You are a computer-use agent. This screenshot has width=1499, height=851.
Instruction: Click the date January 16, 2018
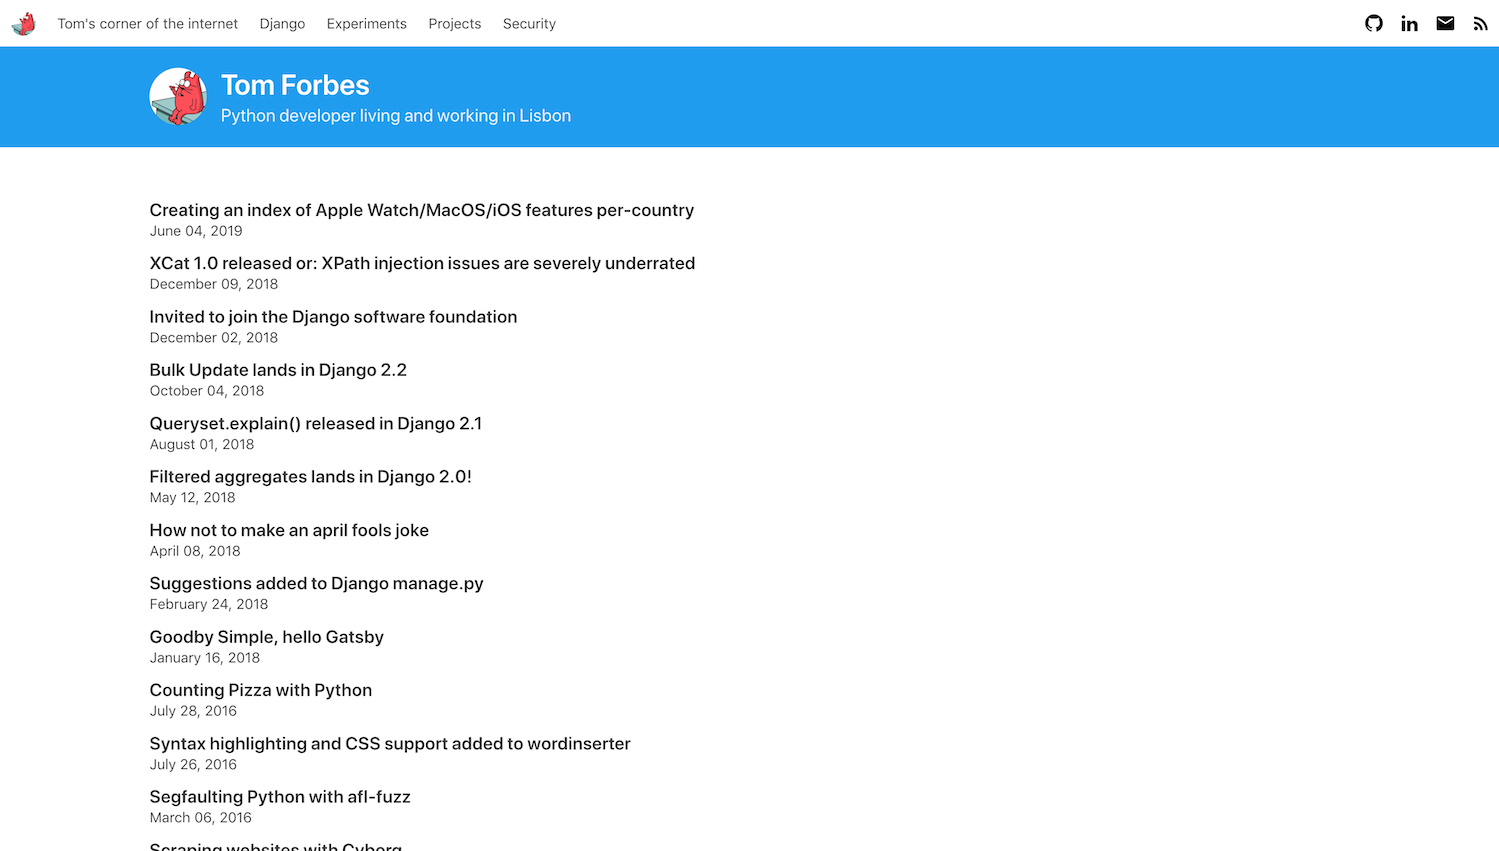pos(205,658)
